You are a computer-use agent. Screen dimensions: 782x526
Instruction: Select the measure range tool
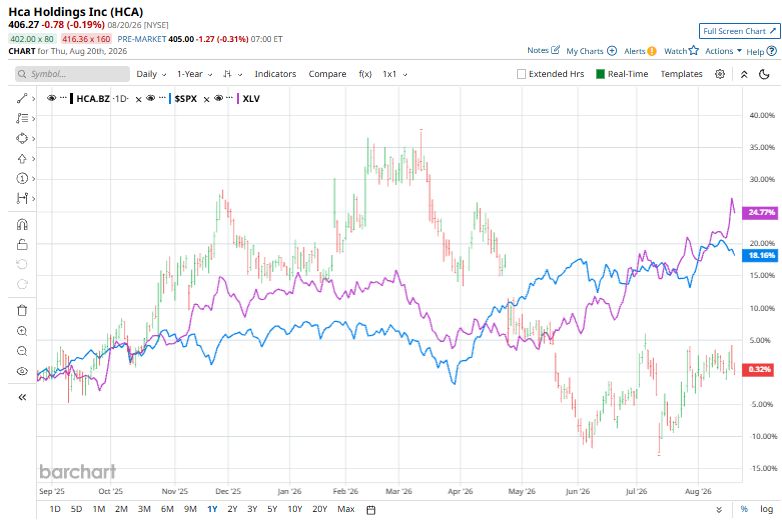pos(22,198)
